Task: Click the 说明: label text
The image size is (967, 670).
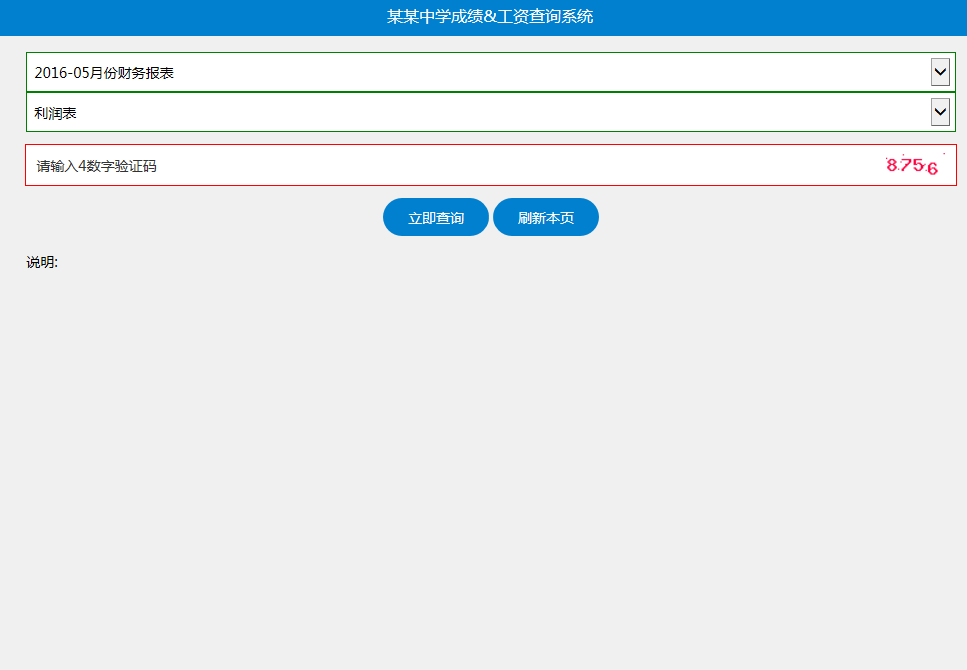Action: tap(42, 262)
